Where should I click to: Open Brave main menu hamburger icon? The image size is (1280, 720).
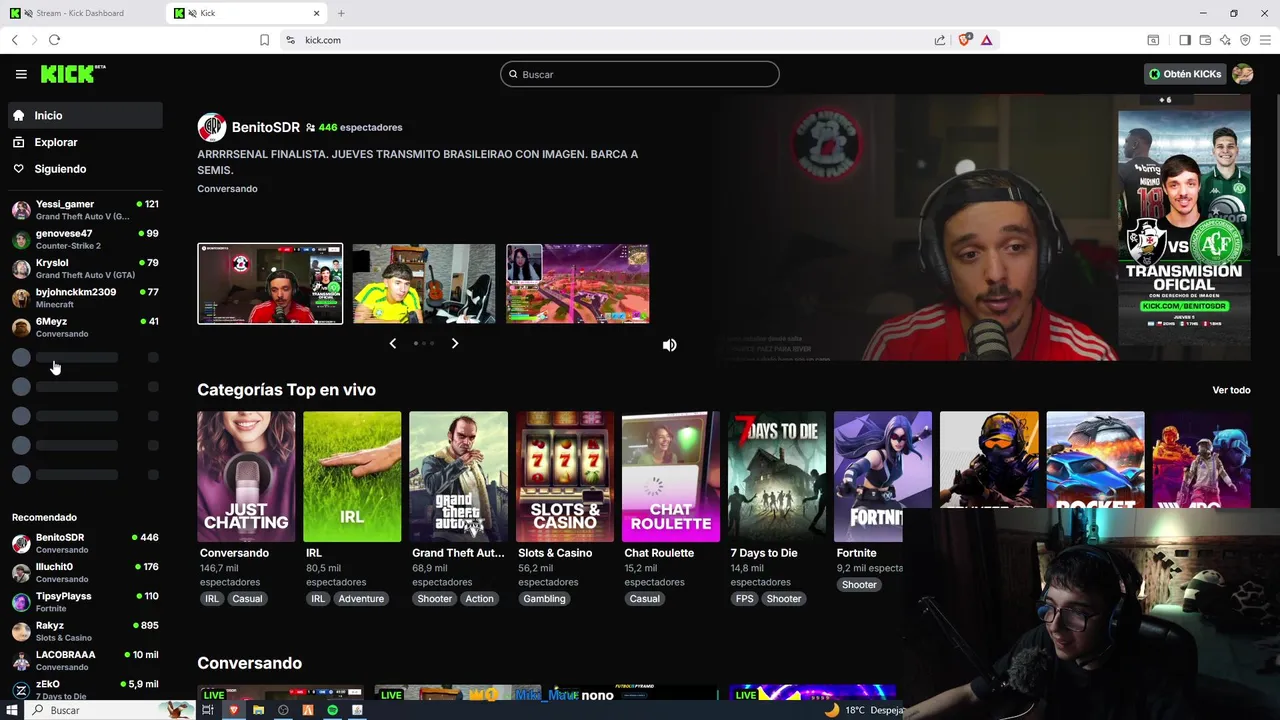point(1265,40)
